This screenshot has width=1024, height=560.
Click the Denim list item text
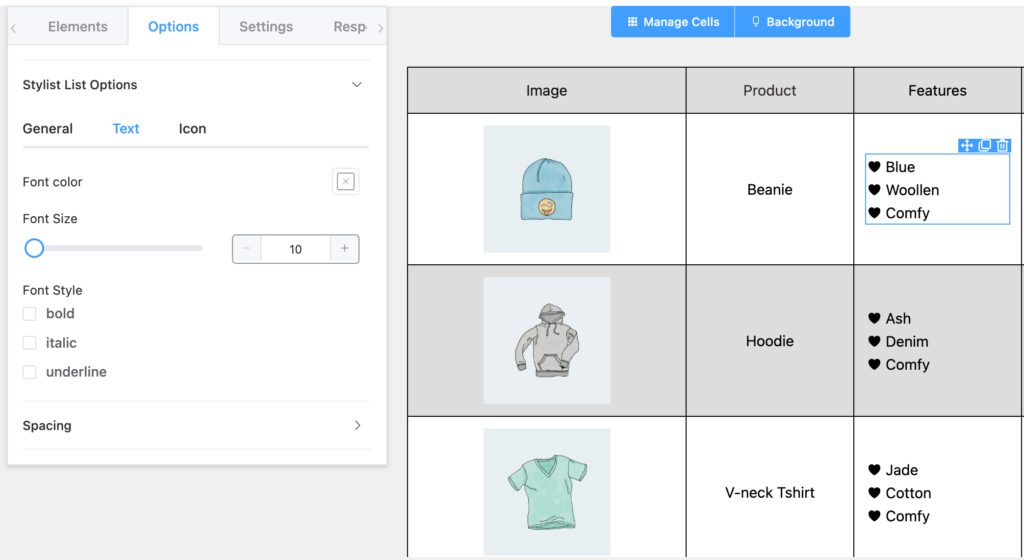click(906, 341)
